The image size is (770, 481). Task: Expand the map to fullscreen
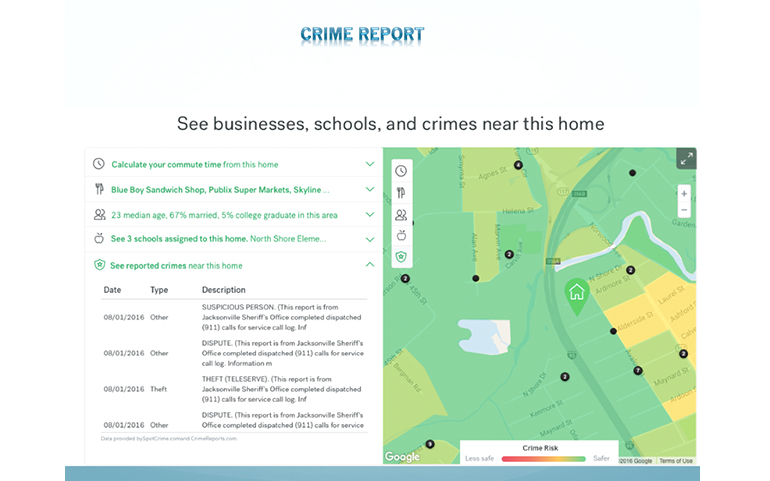tap(685, 159)
